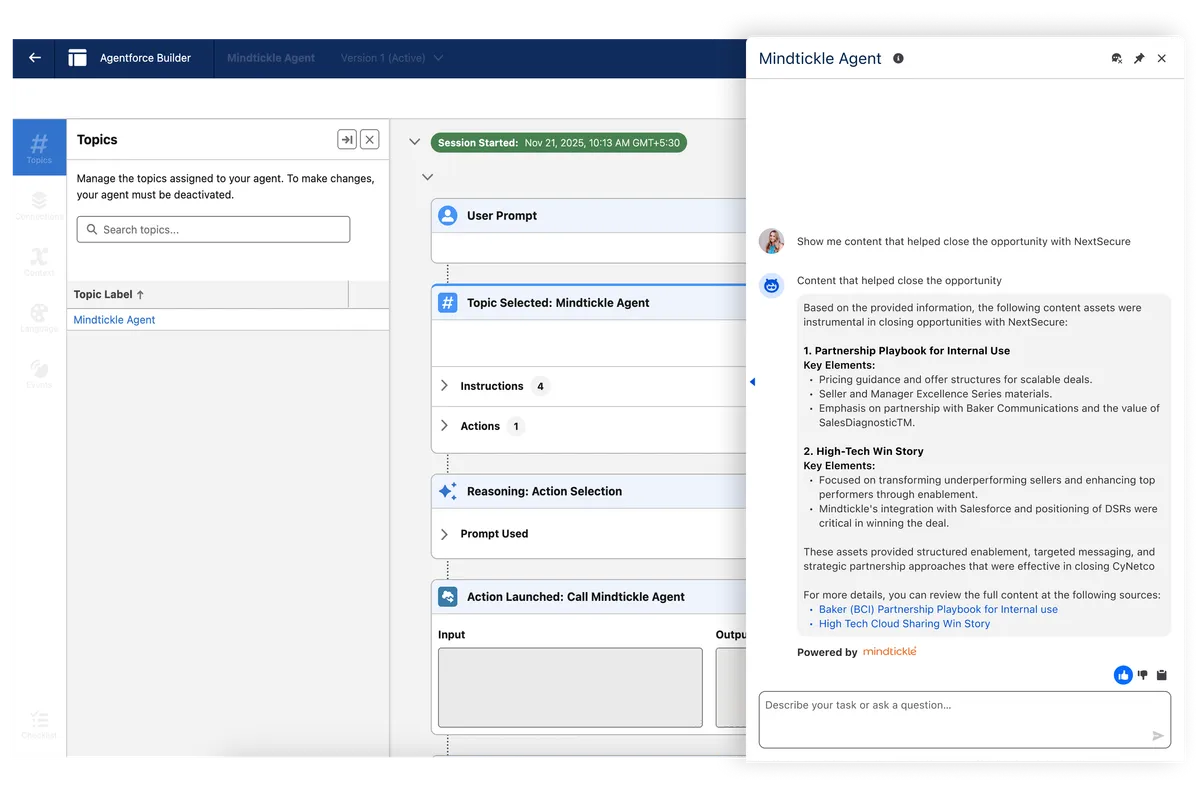Click the Topic Selected hashtag icon
The image size is (1200, 798).
pos(448,302)
